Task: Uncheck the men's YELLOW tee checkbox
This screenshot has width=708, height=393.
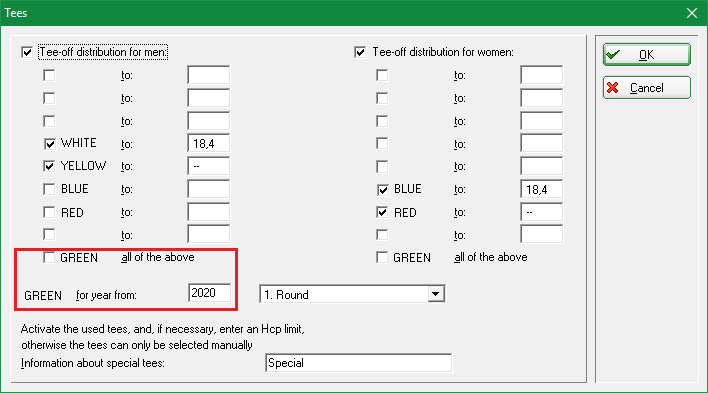Action: pos(49,166)
